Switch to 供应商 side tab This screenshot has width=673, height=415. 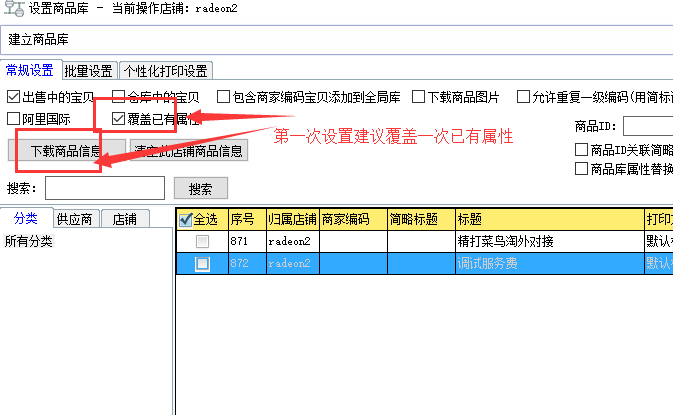[76, 219]
